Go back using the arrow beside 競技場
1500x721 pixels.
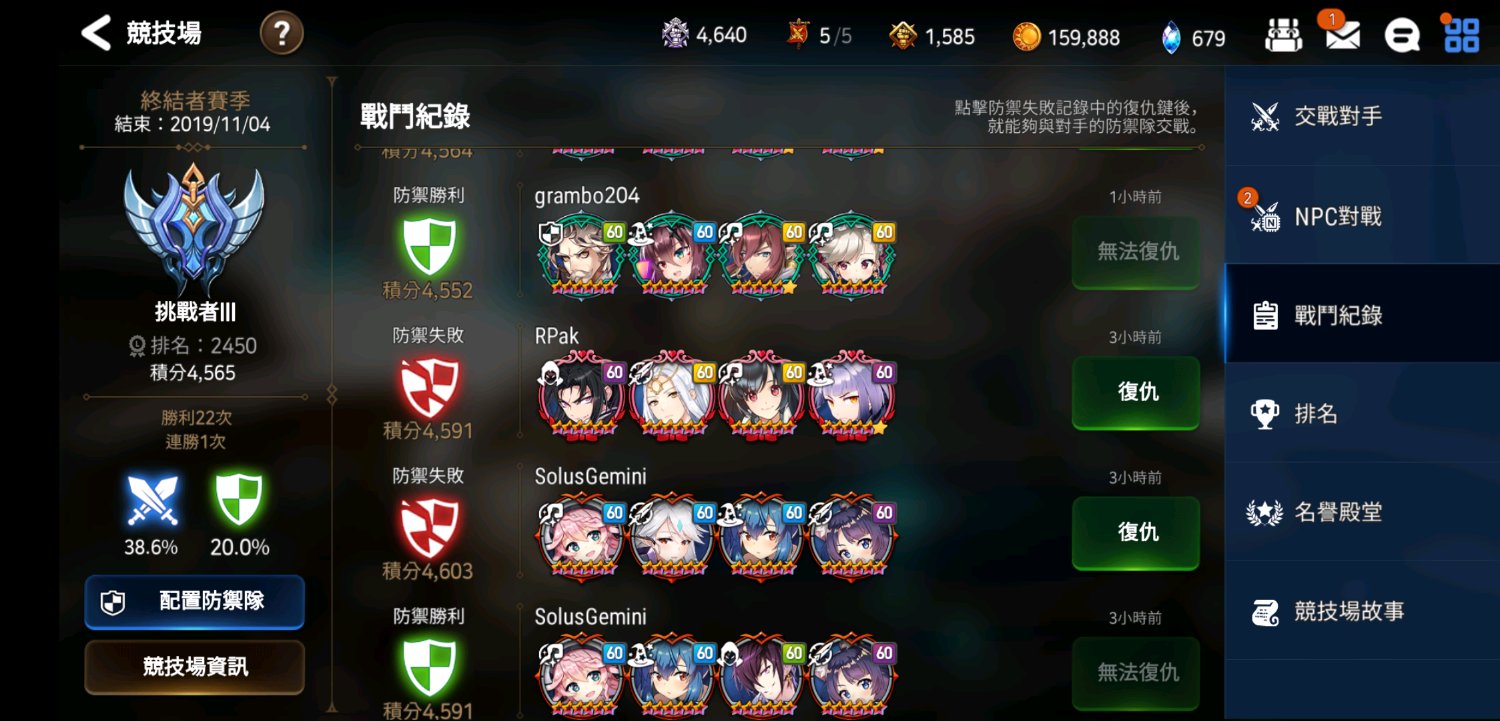tap(96, 33)
